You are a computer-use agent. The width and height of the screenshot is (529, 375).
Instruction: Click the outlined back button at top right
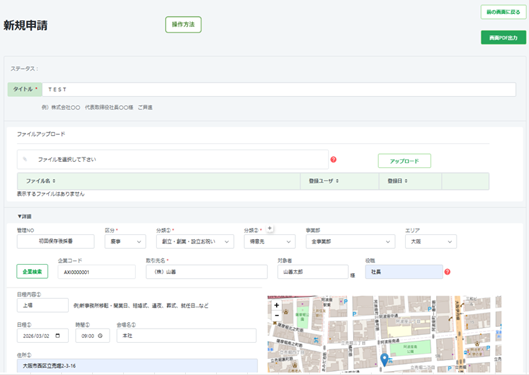pos(503,12)
